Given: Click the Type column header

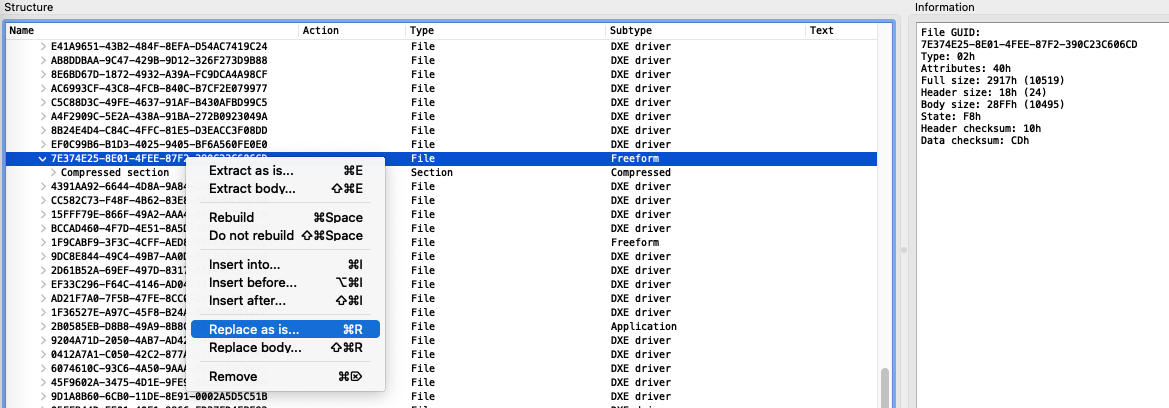Looking at the screenshot, I should [505, 31].
